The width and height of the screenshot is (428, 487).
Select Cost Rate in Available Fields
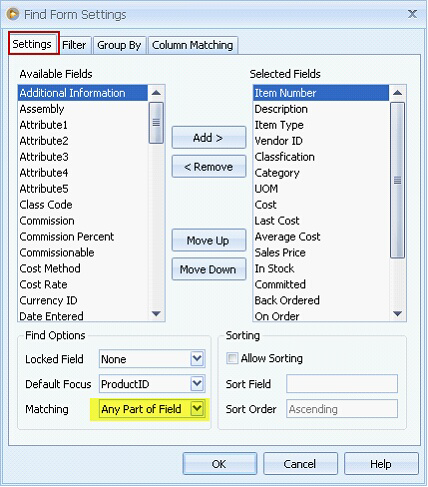click(83, 285)
